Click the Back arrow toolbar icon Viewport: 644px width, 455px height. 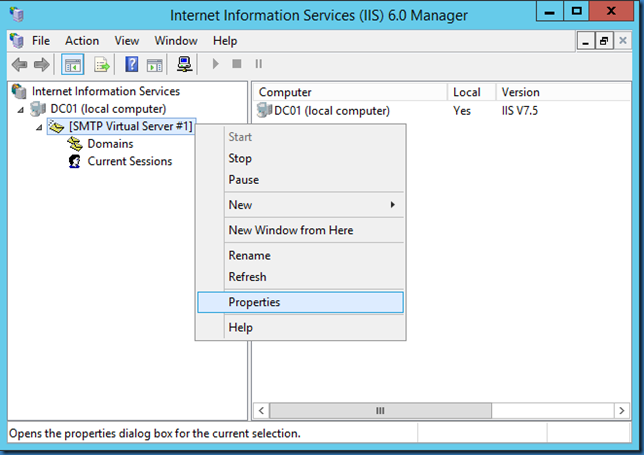pyautogui.click(x=19, y=65)
